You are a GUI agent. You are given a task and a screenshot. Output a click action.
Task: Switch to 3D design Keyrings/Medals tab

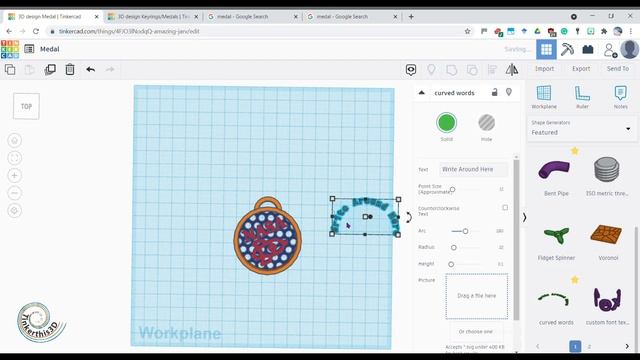(x=153, y=17)
